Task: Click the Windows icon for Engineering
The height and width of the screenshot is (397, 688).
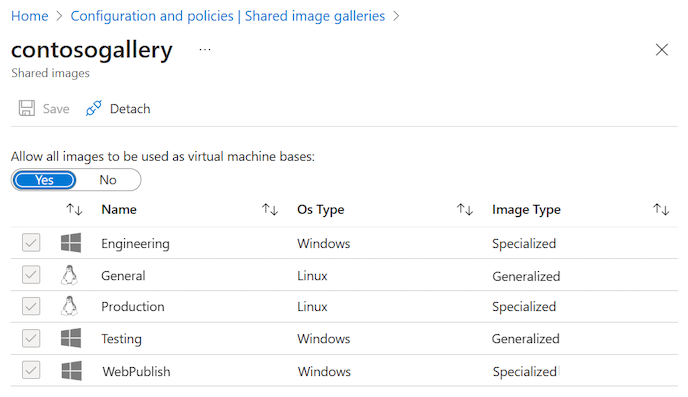Action: click(x=71, y=243)
